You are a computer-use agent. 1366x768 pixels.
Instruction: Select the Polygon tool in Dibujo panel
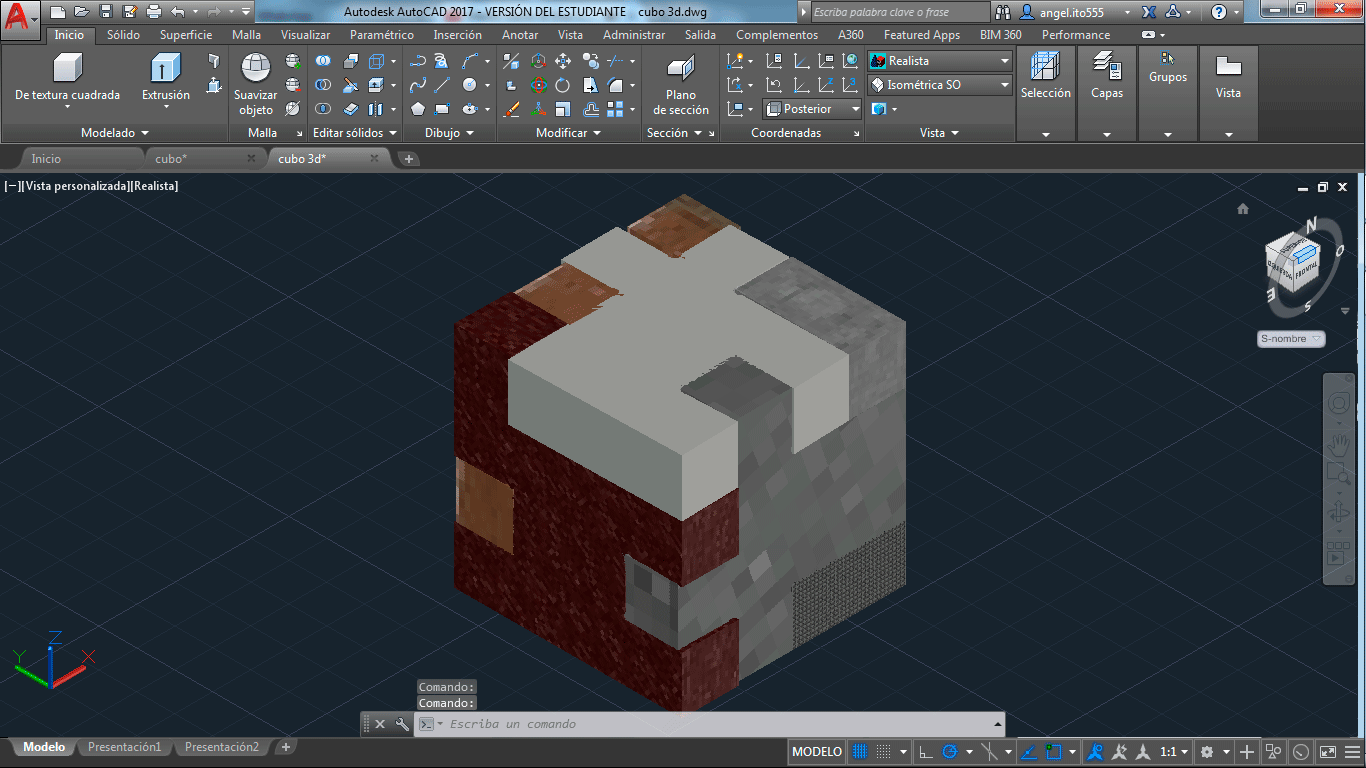click(417, 109)
